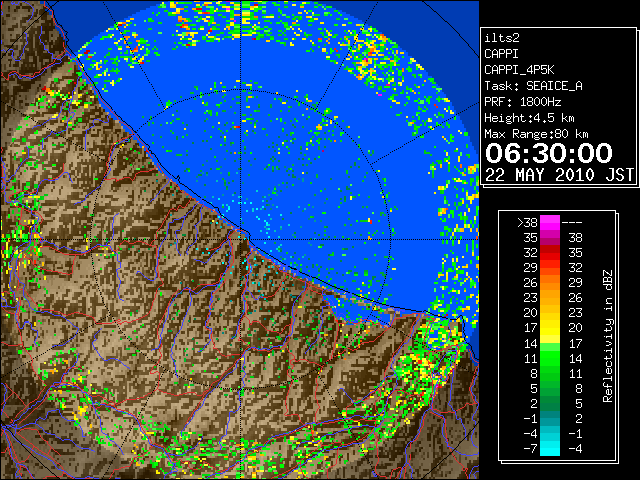The width and height of the screenshot is (640, 480).
Task: Pick the cyan -7 to -4 dBZ swatch
Action: (x=550, y=448)
